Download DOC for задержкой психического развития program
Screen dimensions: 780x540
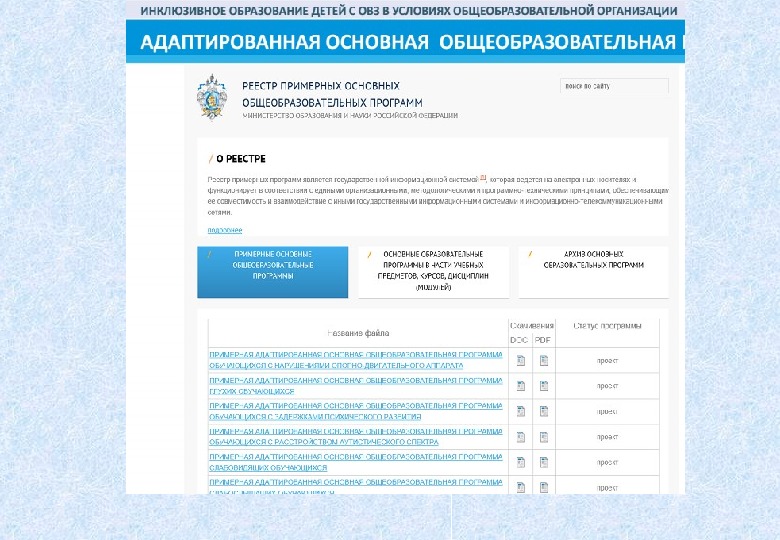click(x=520, y=411)
